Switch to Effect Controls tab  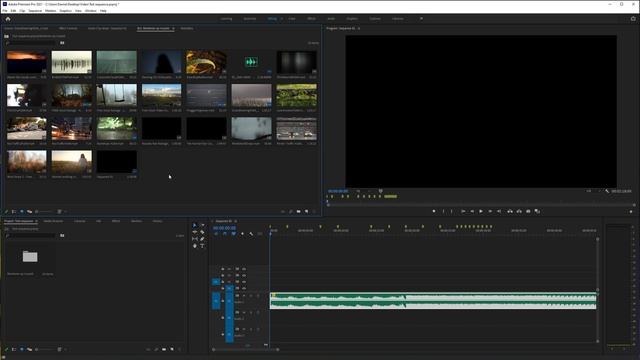pos(68,29)
